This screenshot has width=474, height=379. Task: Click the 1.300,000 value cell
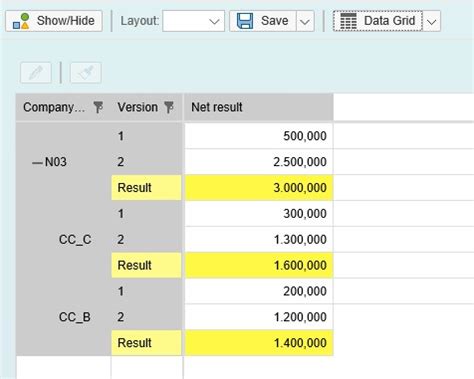pos(259,239)
